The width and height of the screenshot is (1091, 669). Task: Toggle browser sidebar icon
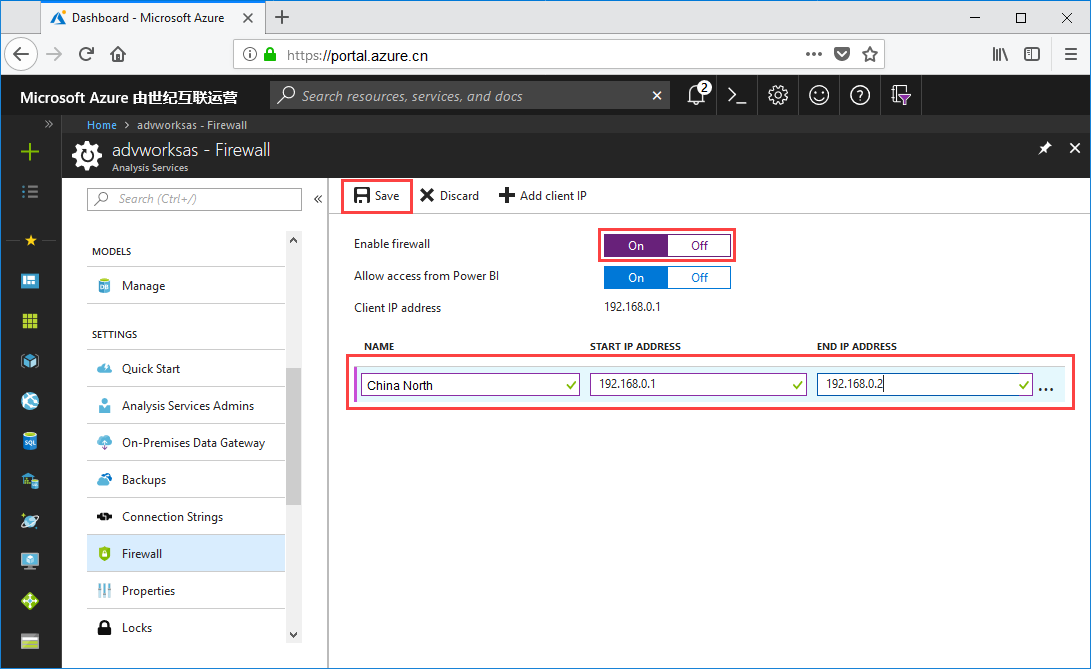point(1032,54)
